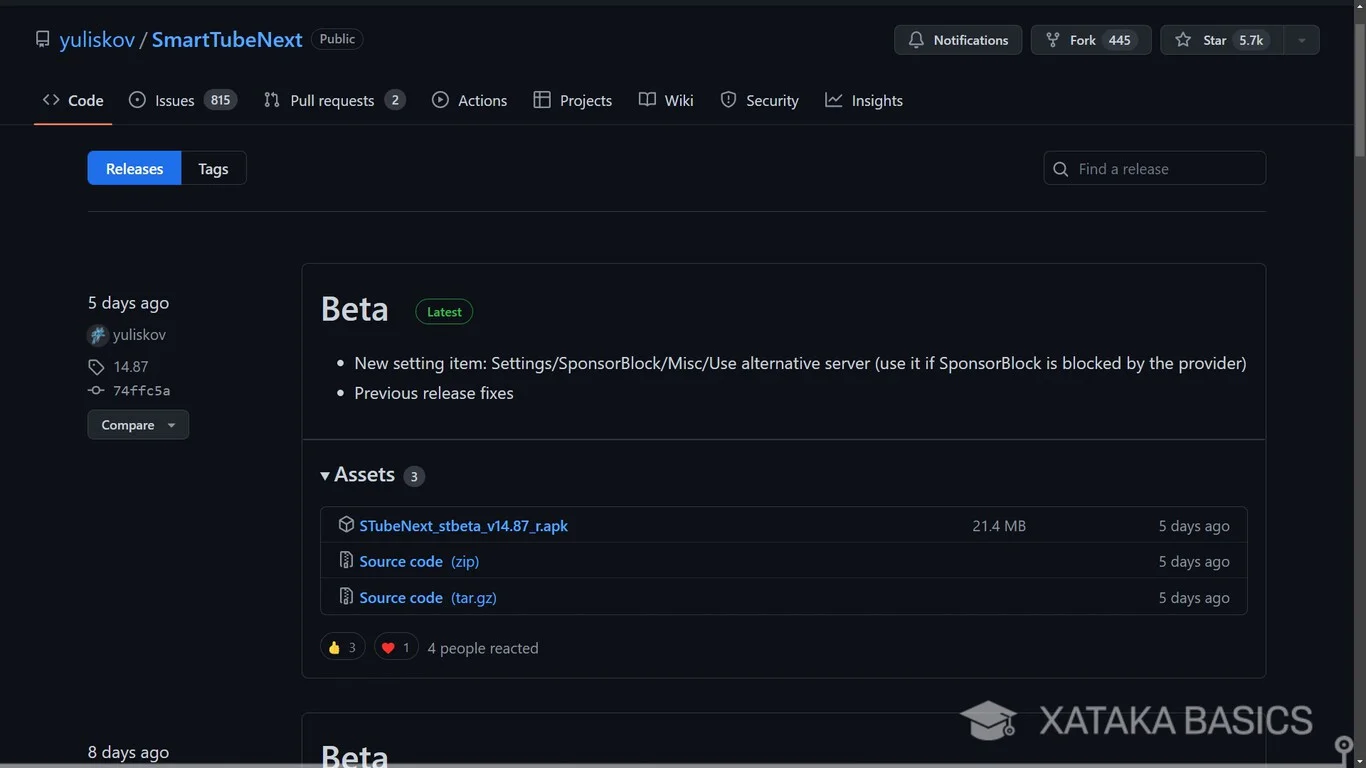Open the second Beta release title at bottom
1366x768 pixels.
click(x=354, y=755)
